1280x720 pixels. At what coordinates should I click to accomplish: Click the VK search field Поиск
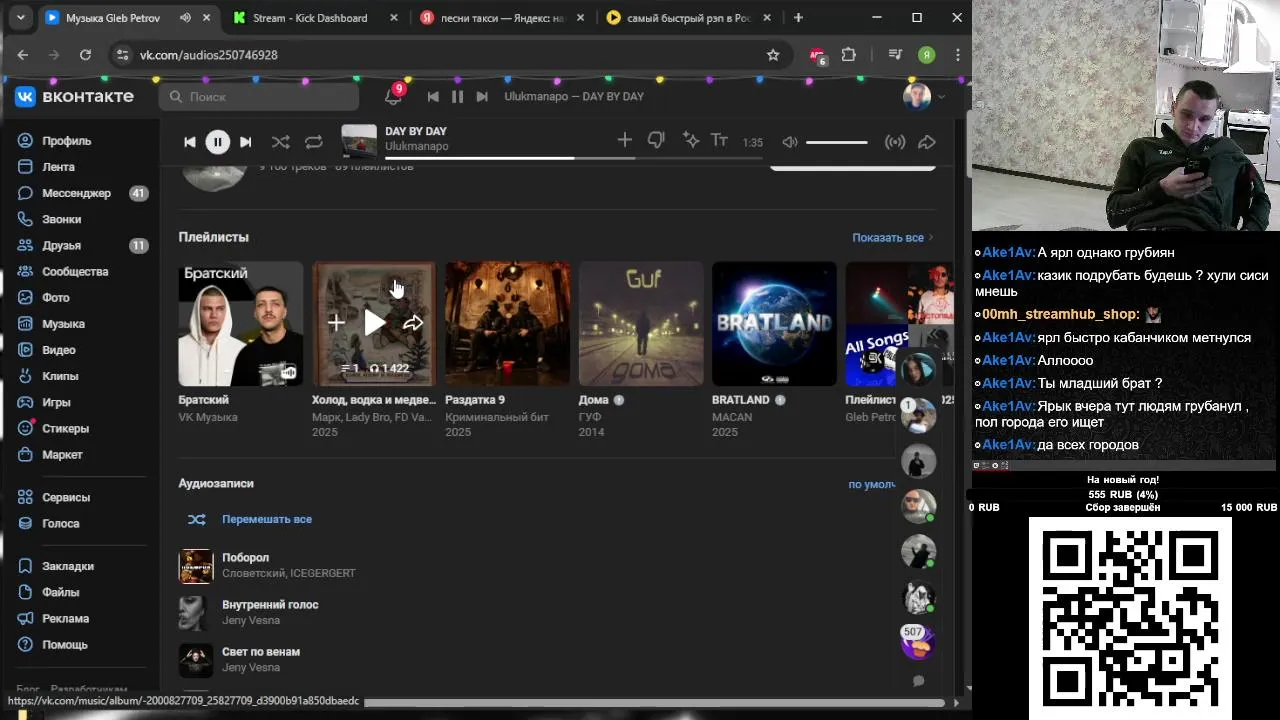coord(259,96)
